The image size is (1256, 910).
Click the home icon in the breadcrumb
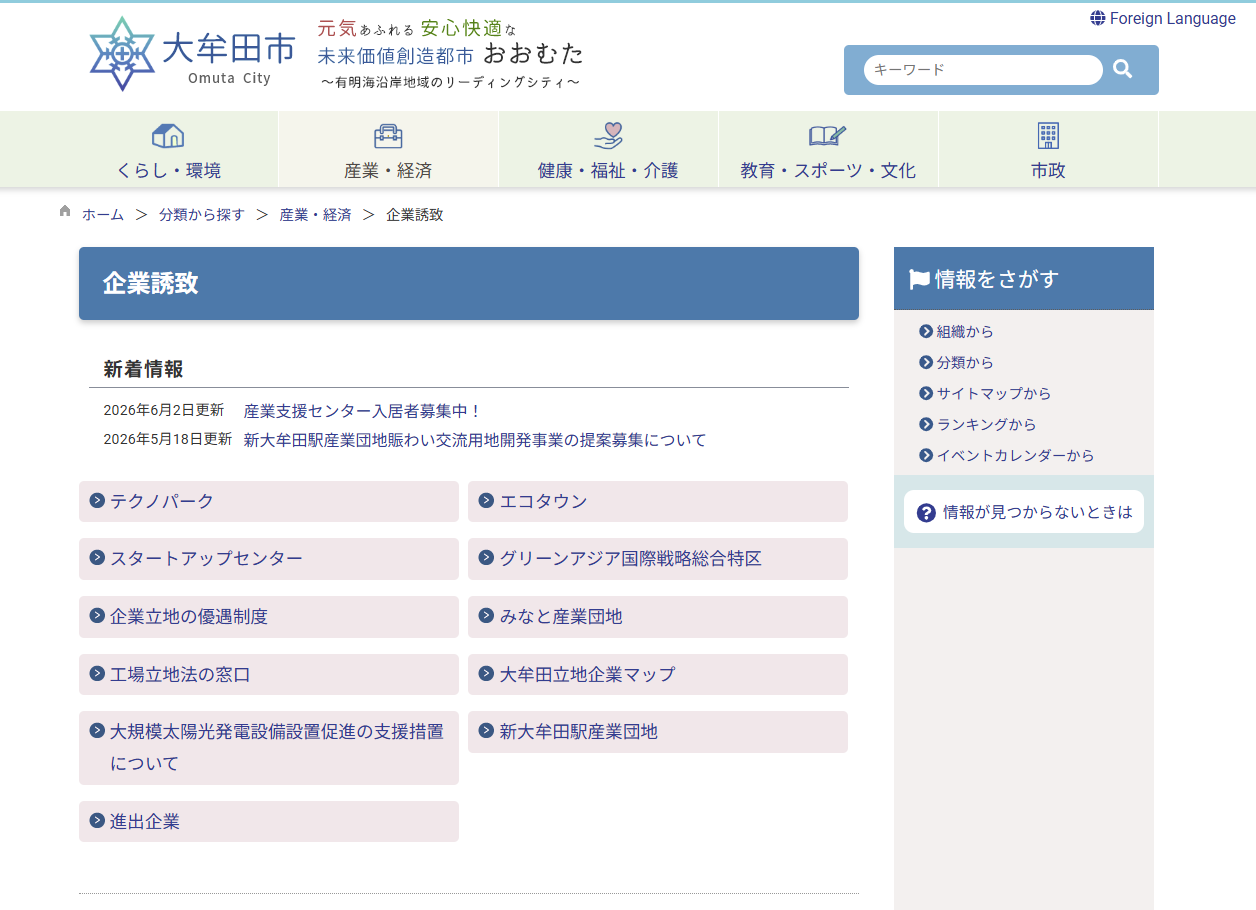coord(65,211)
